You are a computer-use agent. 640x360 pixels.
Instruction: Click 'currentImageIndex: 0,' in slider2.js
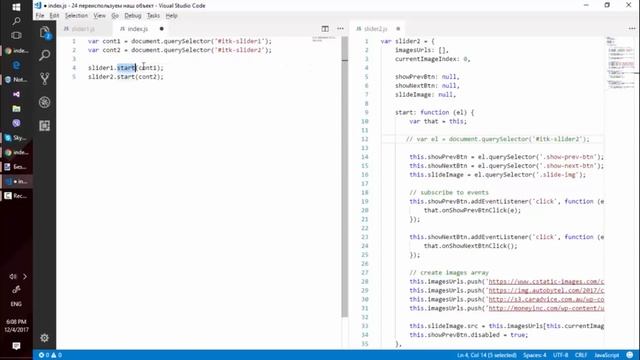tap(432, 59)
